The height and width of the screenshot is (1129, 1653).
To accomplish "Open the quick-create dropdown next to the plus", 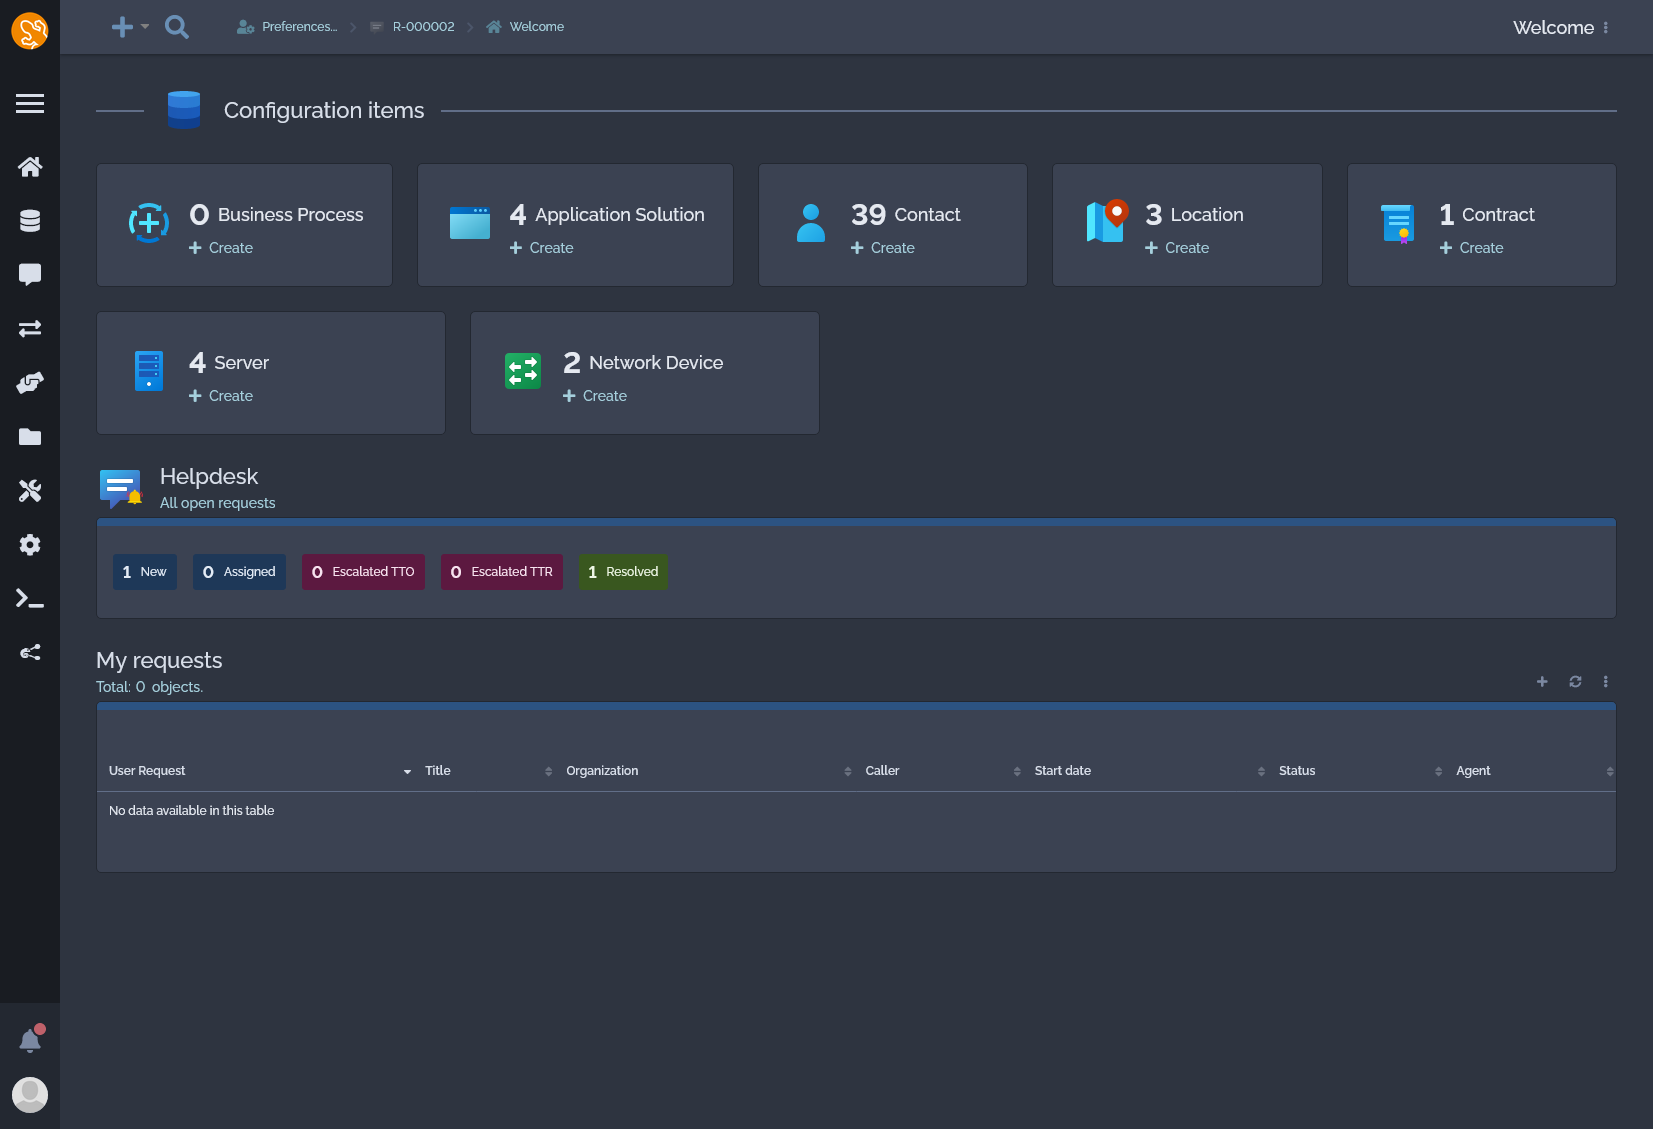I will 143,27.
